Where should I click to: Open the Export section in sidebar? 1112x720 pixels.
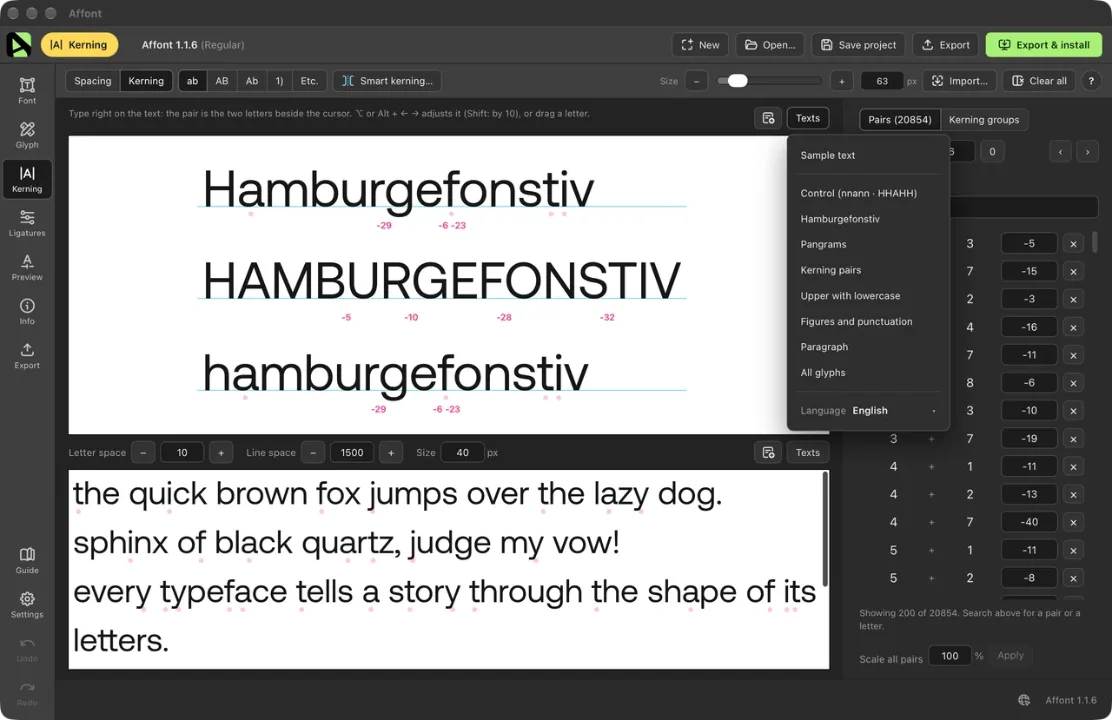(27, 355)
